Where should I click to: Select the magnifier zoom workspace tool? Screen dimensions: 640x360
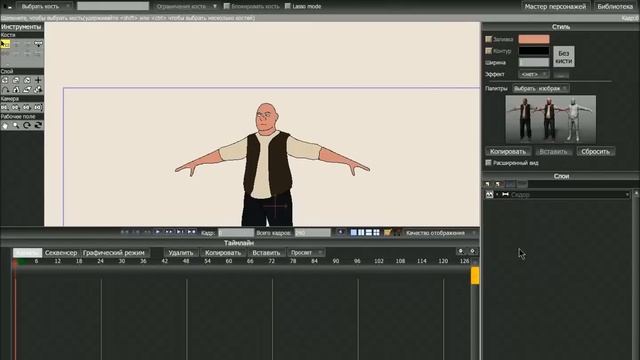tap(16, 126)
